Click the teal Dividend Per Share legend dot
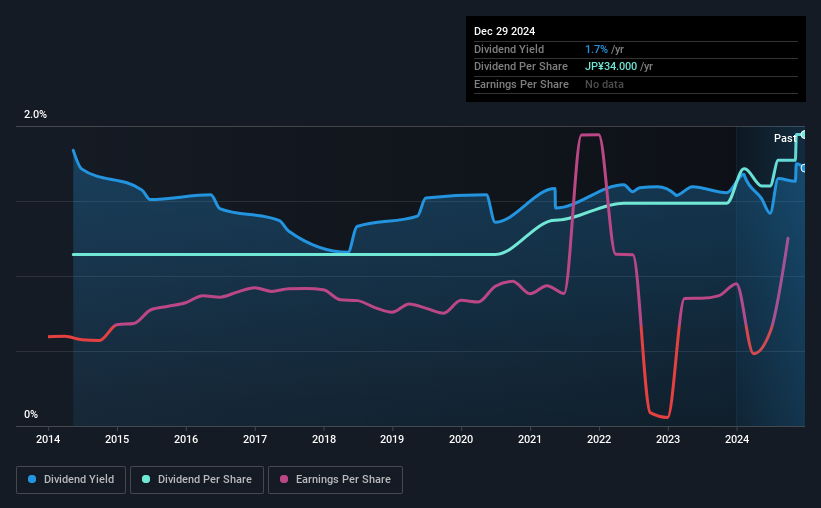The image size is (821, 508). click(x=146, y=479)
